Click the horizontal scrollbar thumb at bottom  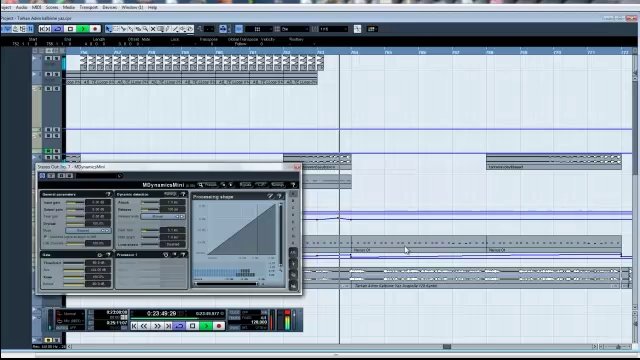(447, 347)
